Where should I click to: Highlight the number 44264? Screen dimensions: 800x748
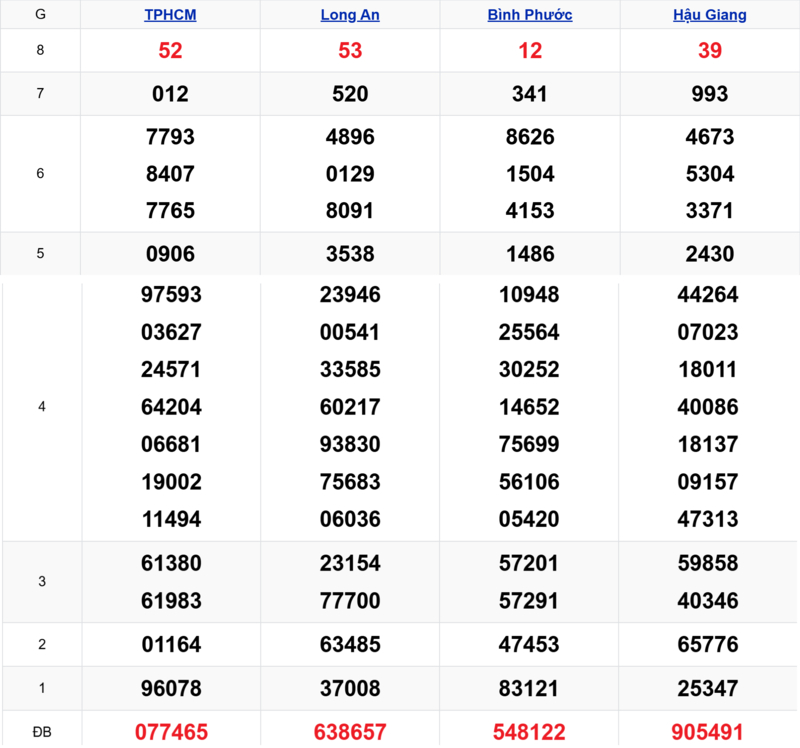[708, 295]
